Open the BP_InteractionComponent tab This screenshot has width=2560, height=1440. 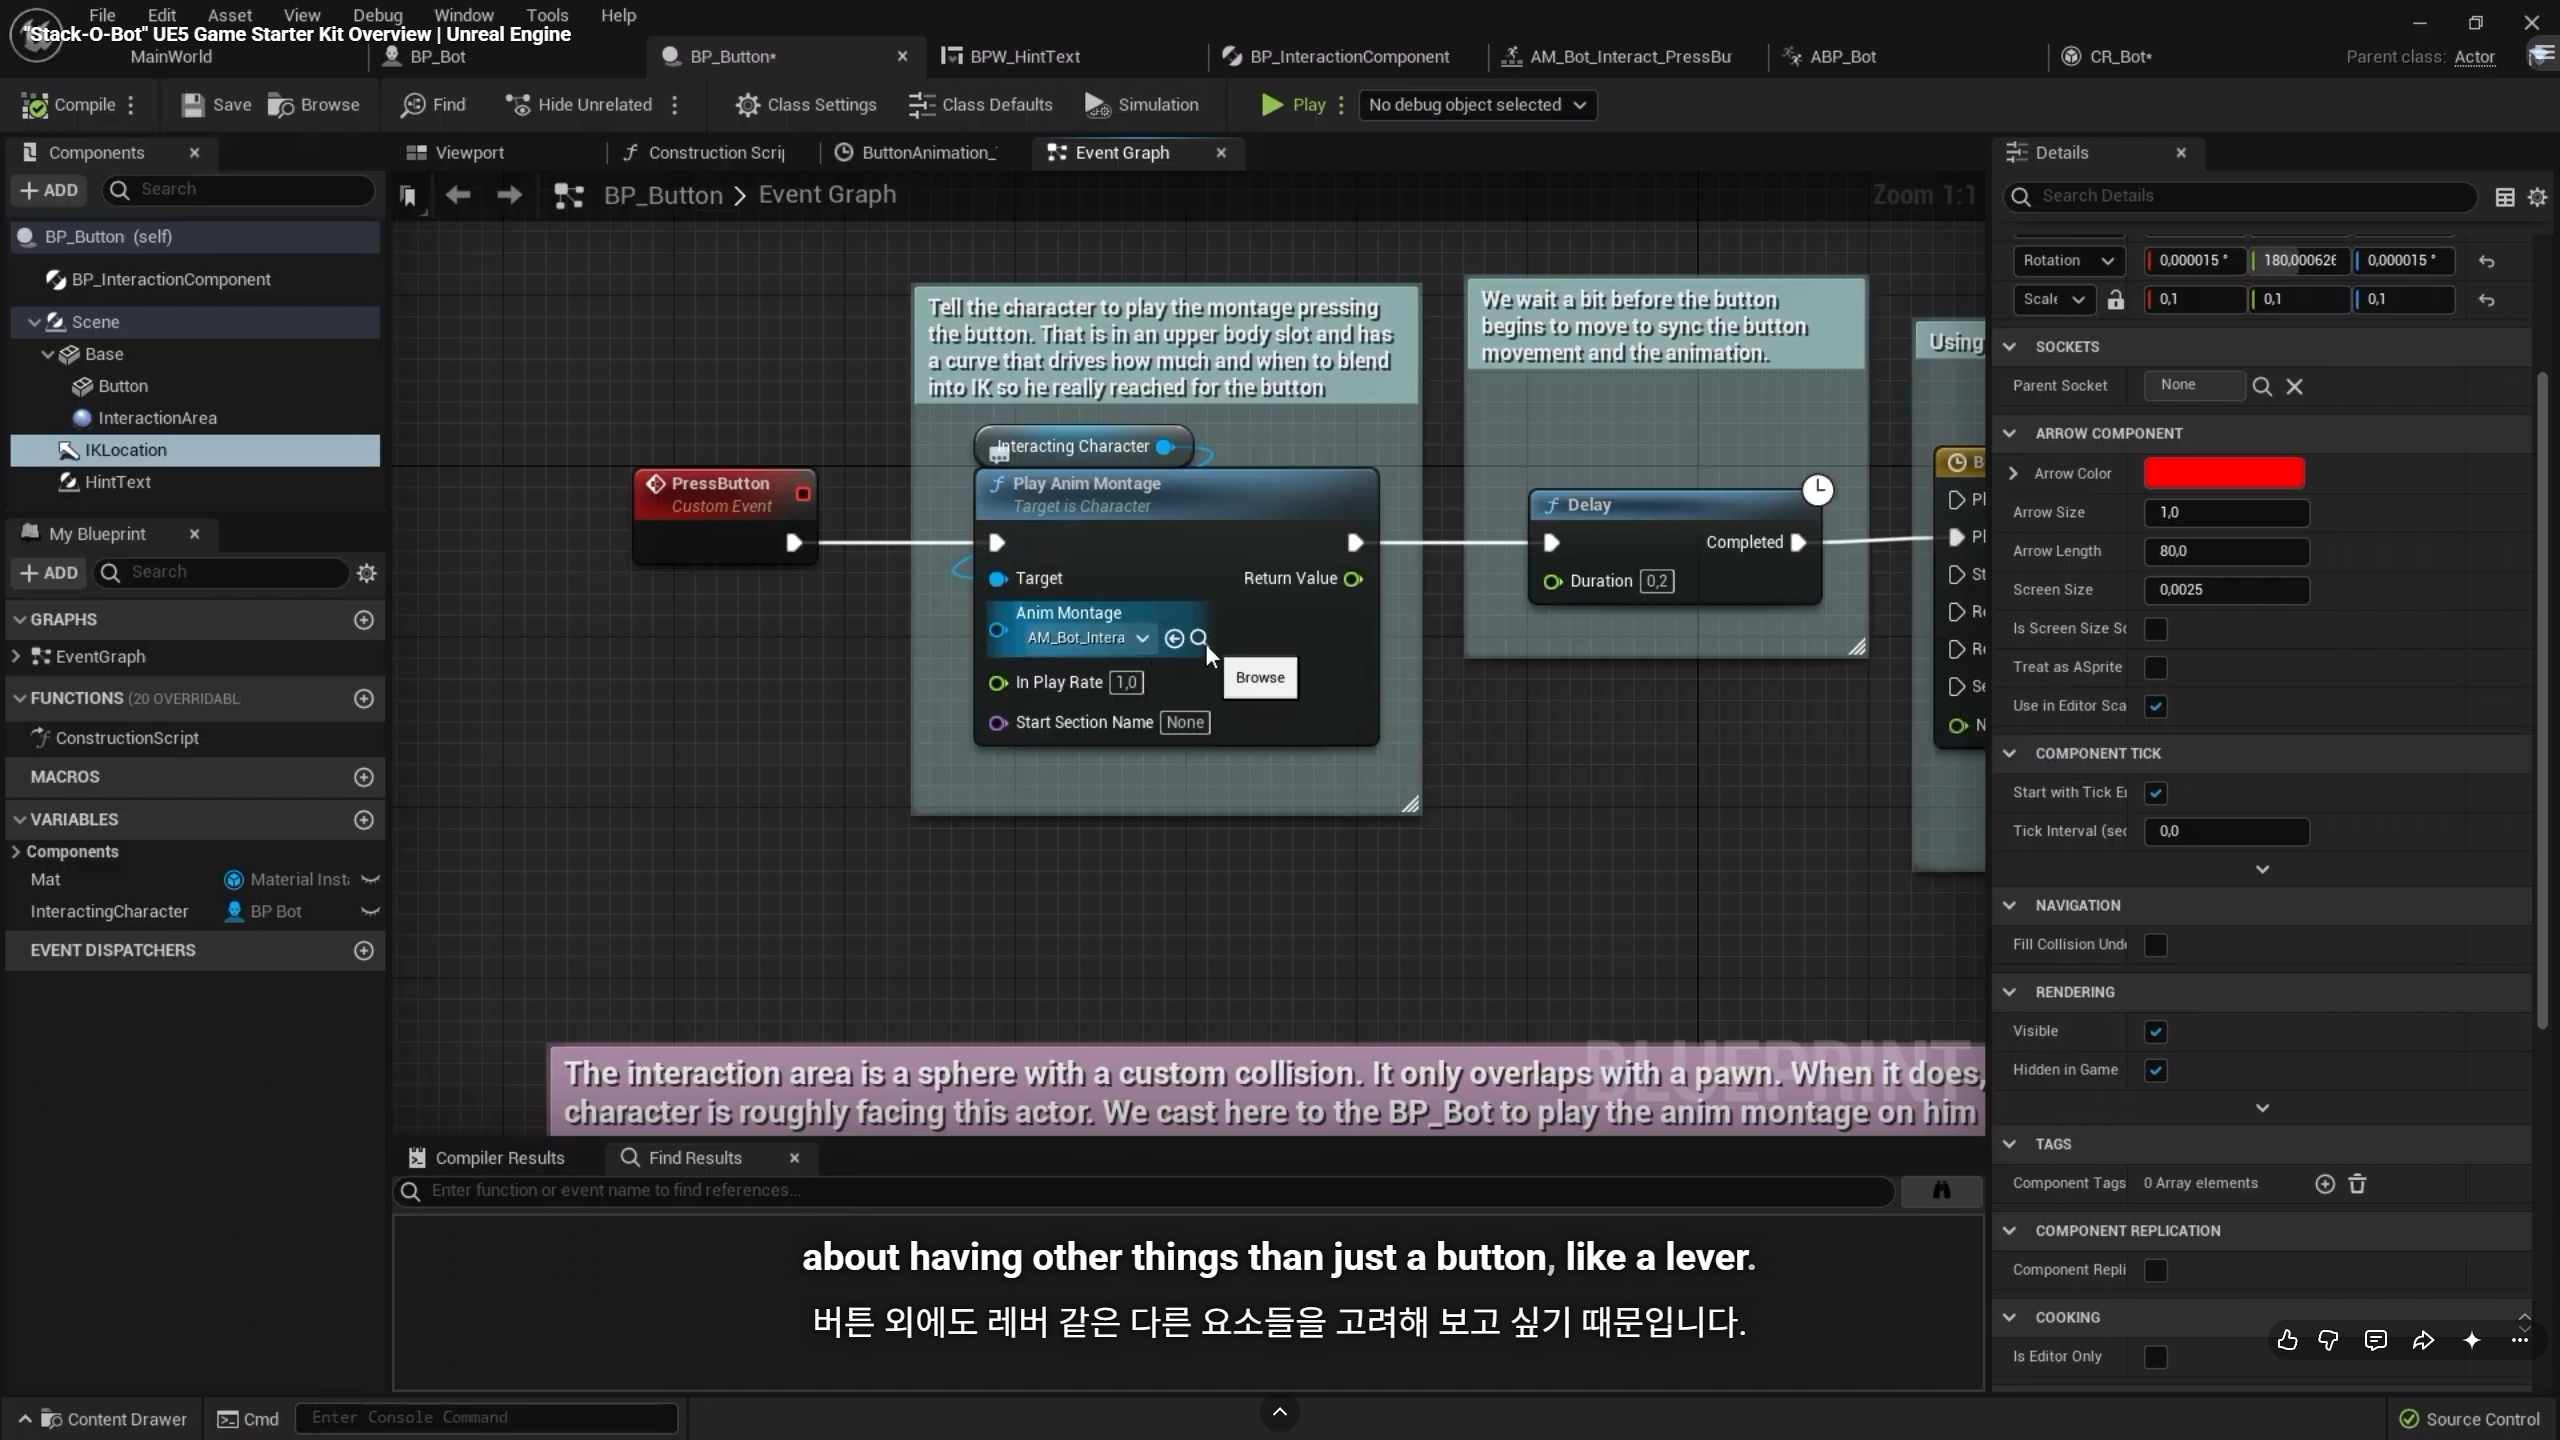[x=1336, y=57]
